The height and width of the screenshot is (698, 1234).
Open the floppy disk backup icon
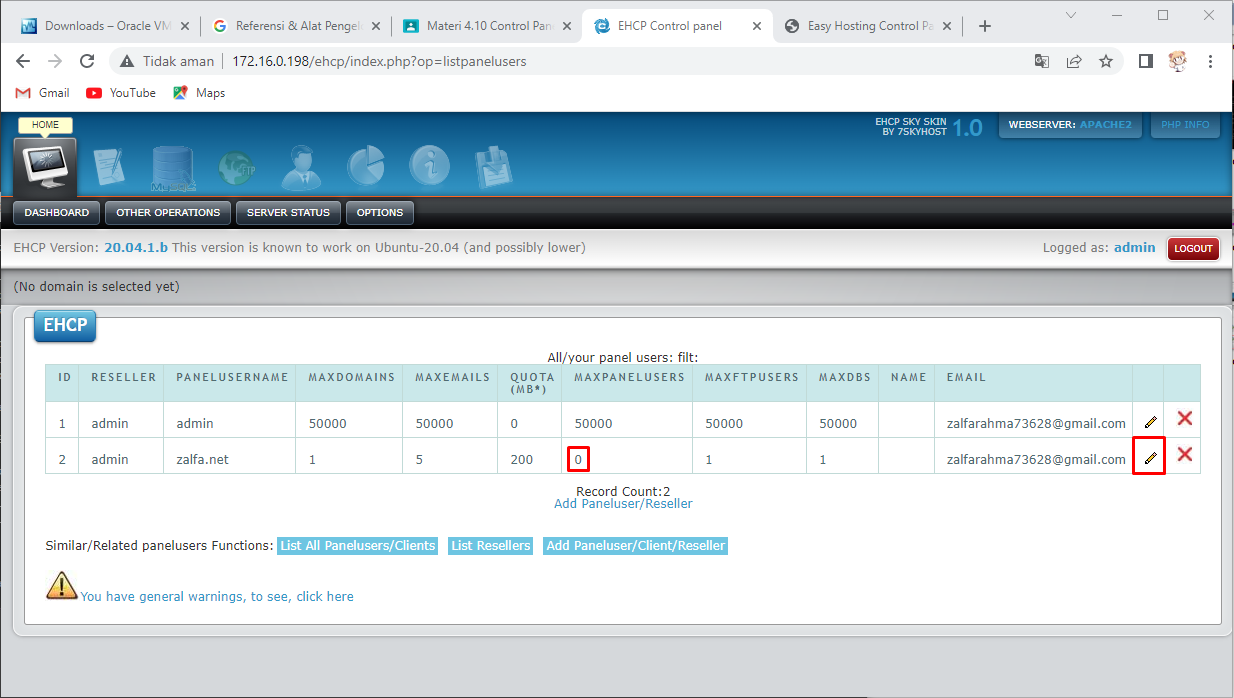(494, 168)
